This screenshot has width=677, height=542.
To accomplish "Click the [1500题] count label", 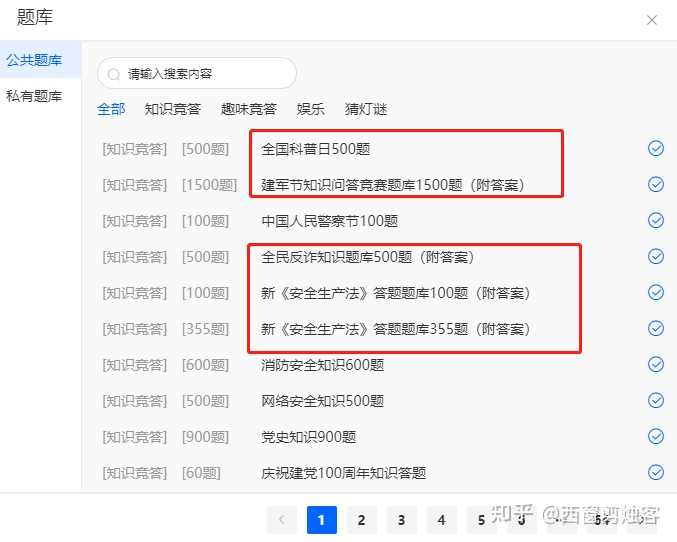I will (209, 185).
